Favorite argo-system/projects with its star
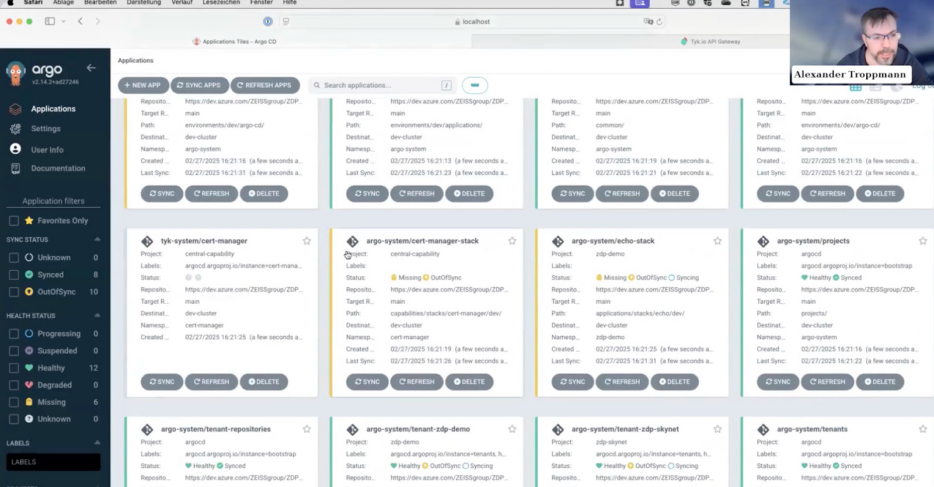 pos(923,241)
